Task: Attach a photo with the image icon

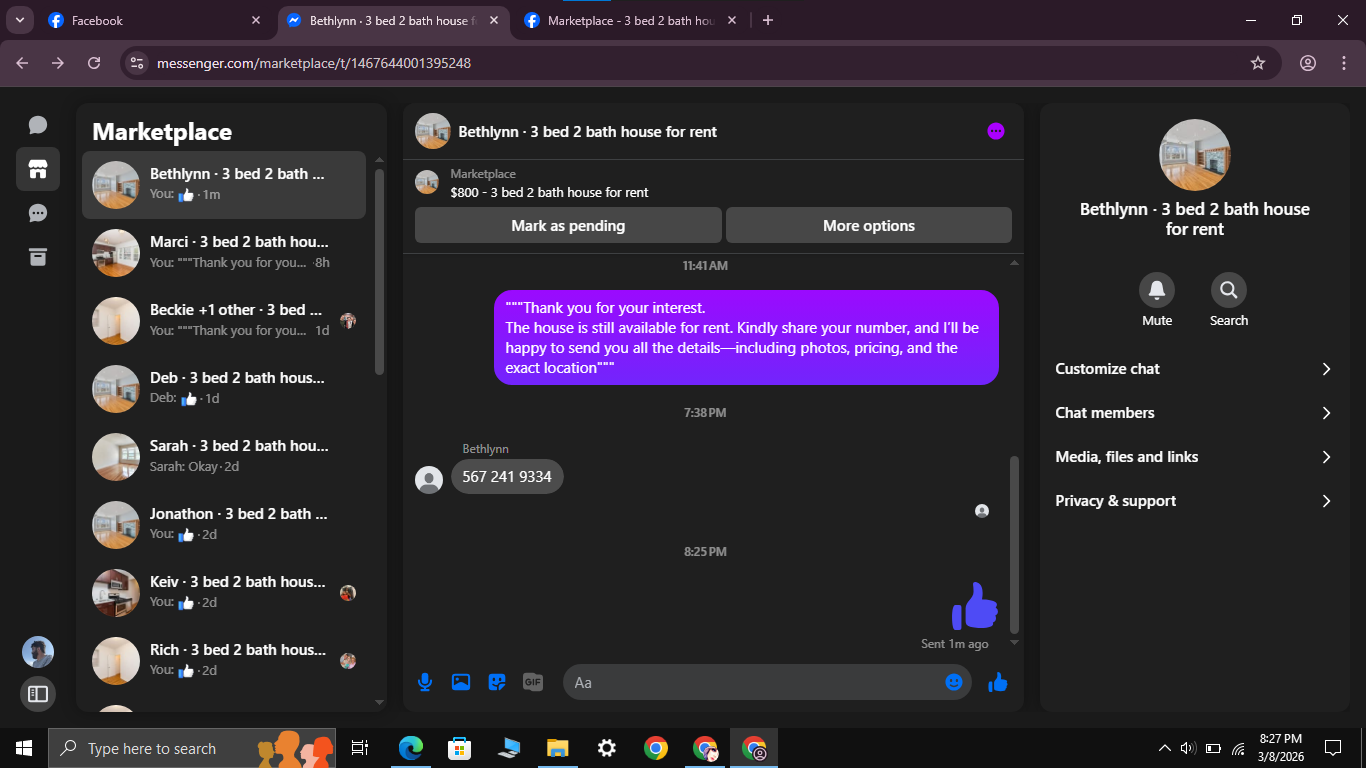Action: (x=461, y=682)
